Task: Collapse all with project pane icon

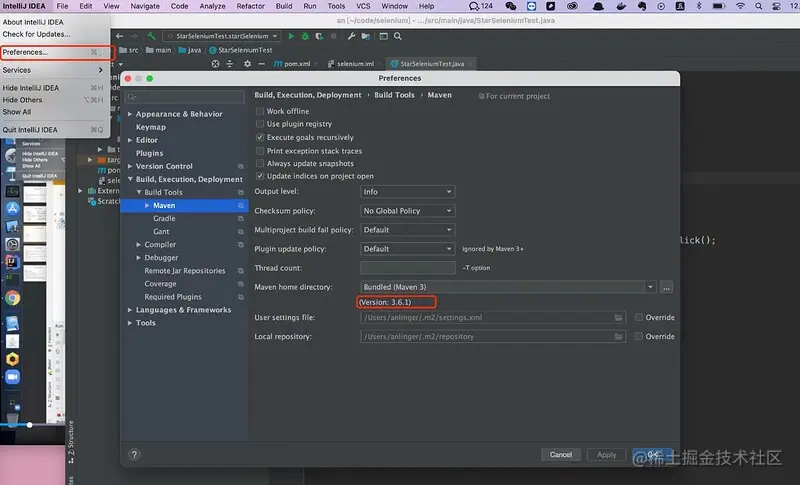Action: [230, 64]
